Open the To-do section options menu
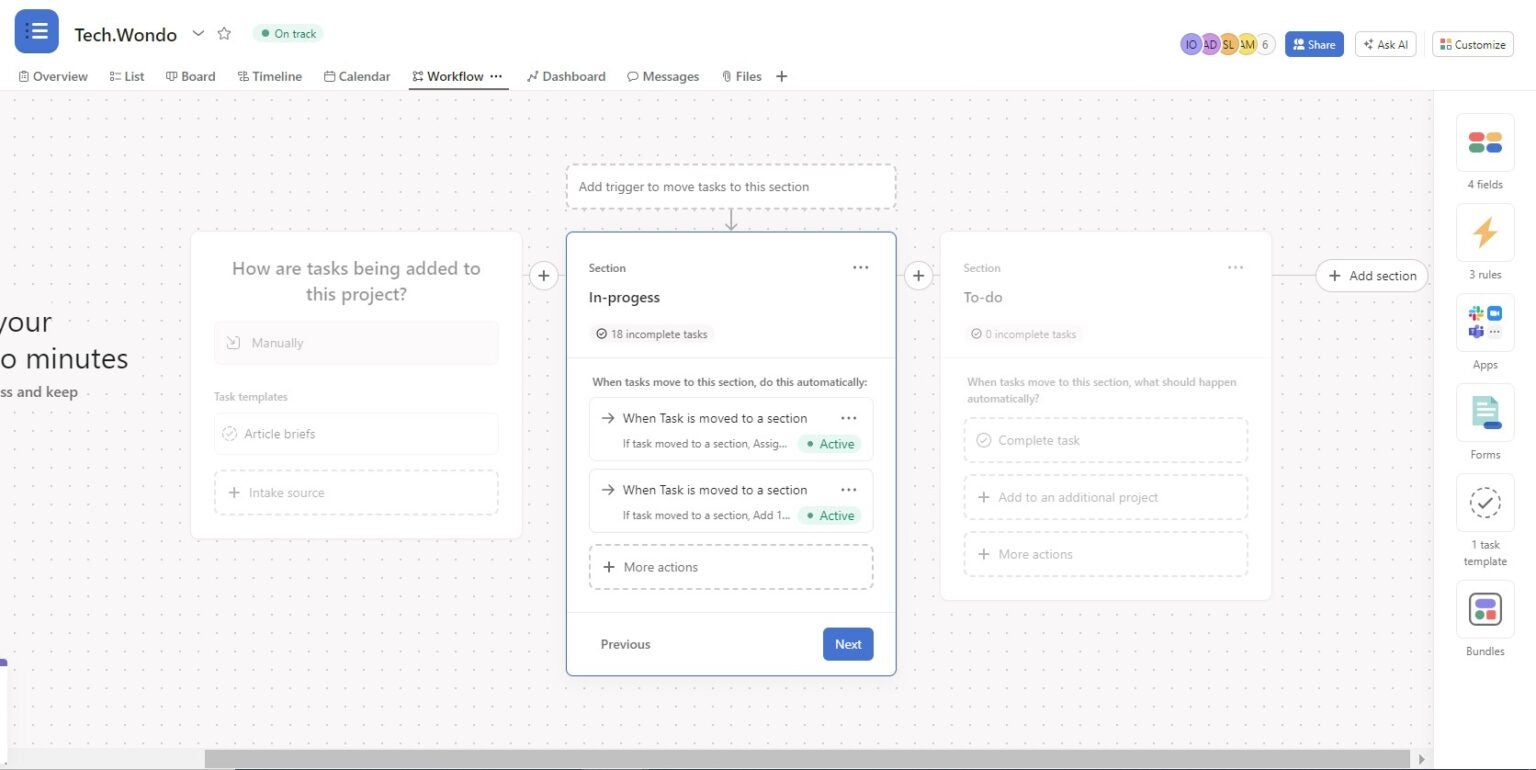Screen dimensions: 1536x770 (1235, 267)
